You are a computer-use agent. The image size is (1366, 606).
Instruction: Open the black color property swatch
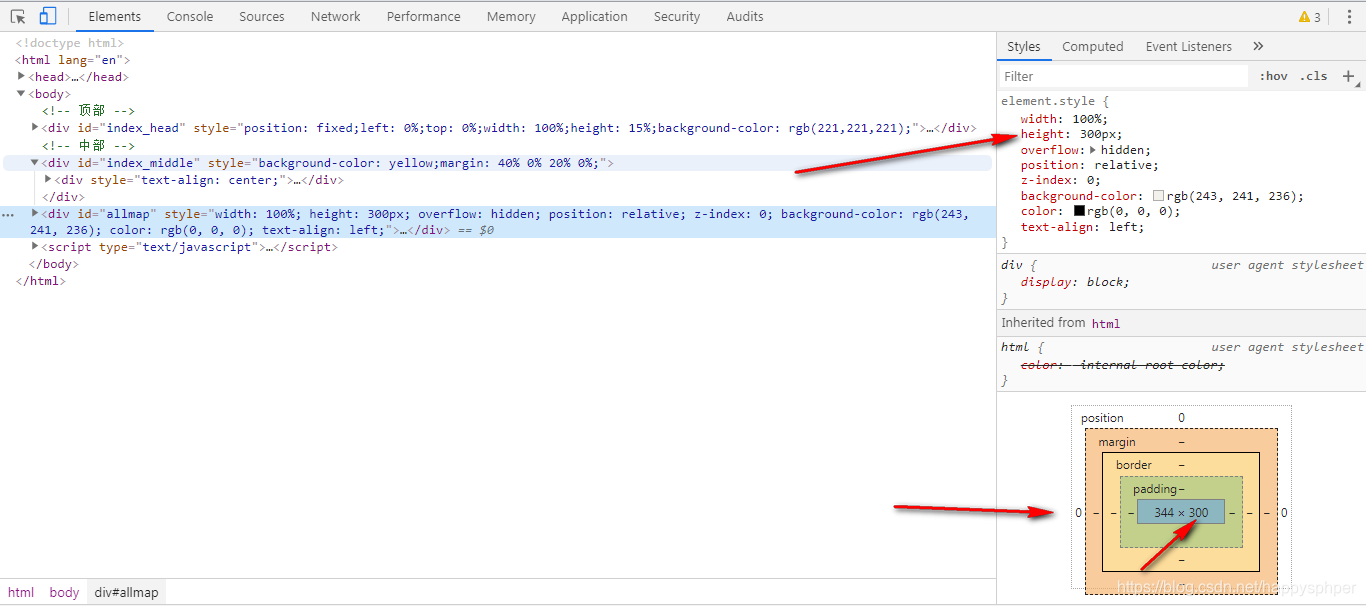1080,211
